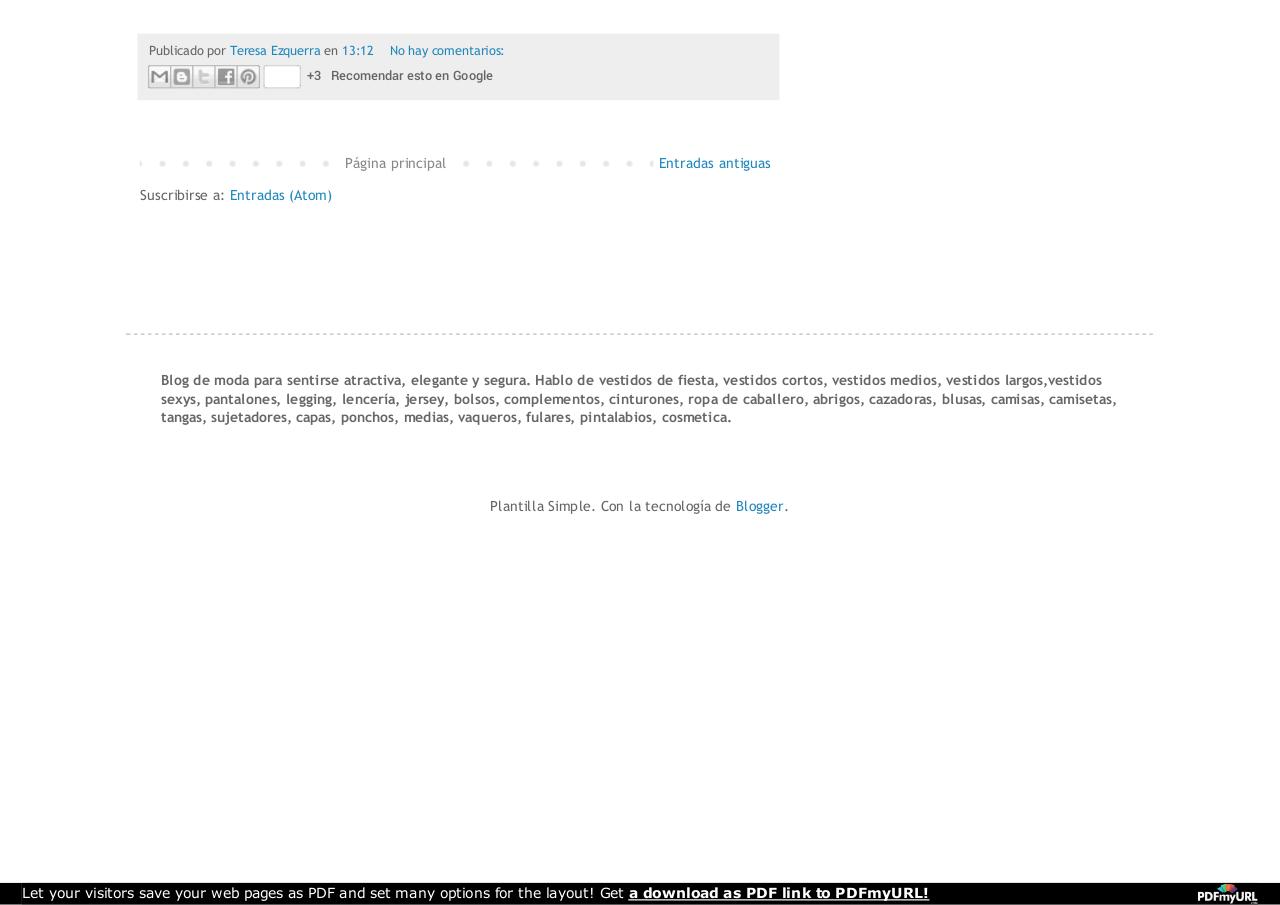Image resolution: width=1280 pixels, height=905 pixels.
Task: Click the dotted divider line above the footer
Action: tap(639, 334)
